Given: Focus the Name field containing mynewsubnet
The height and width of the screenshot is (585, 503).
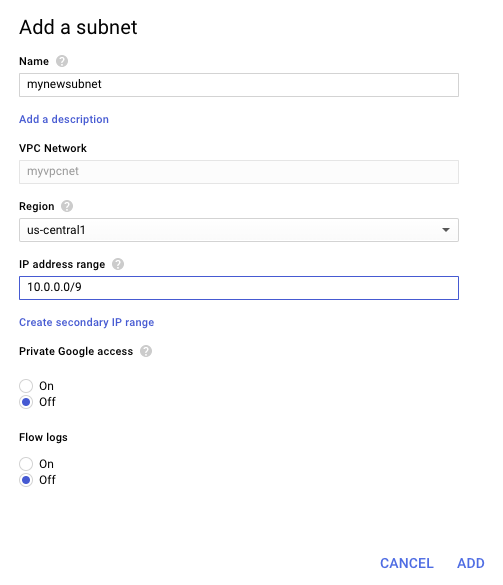Looking at the screenshot, I should [239, 85].
